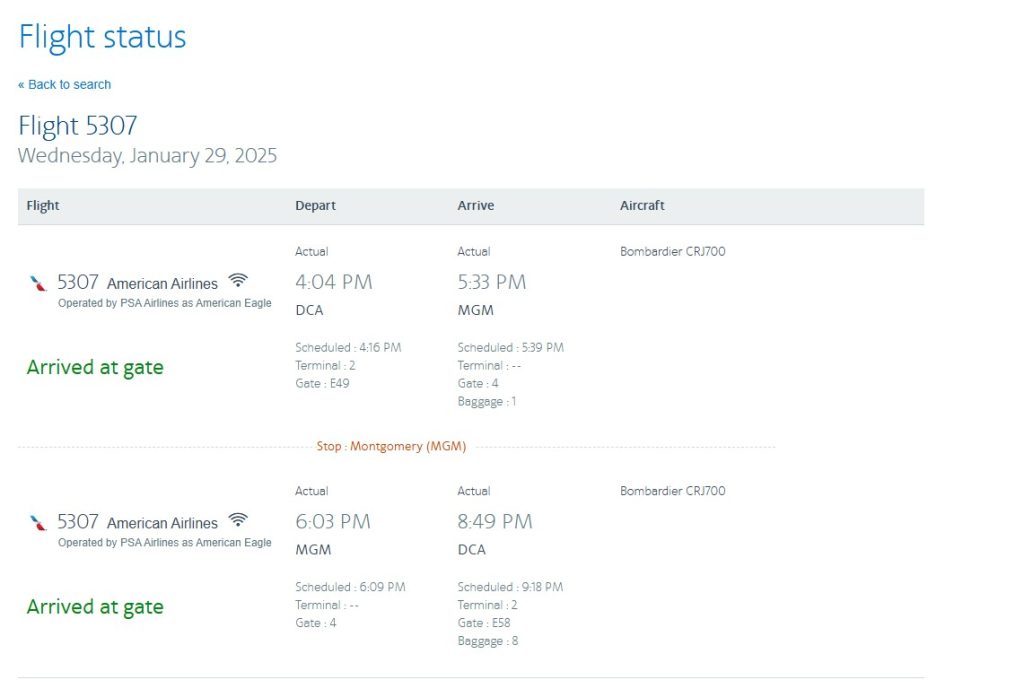The height and width of the screenshot is (680, 1024).
Task: Select the DCA departure airport code
Action: coord(309,310)
